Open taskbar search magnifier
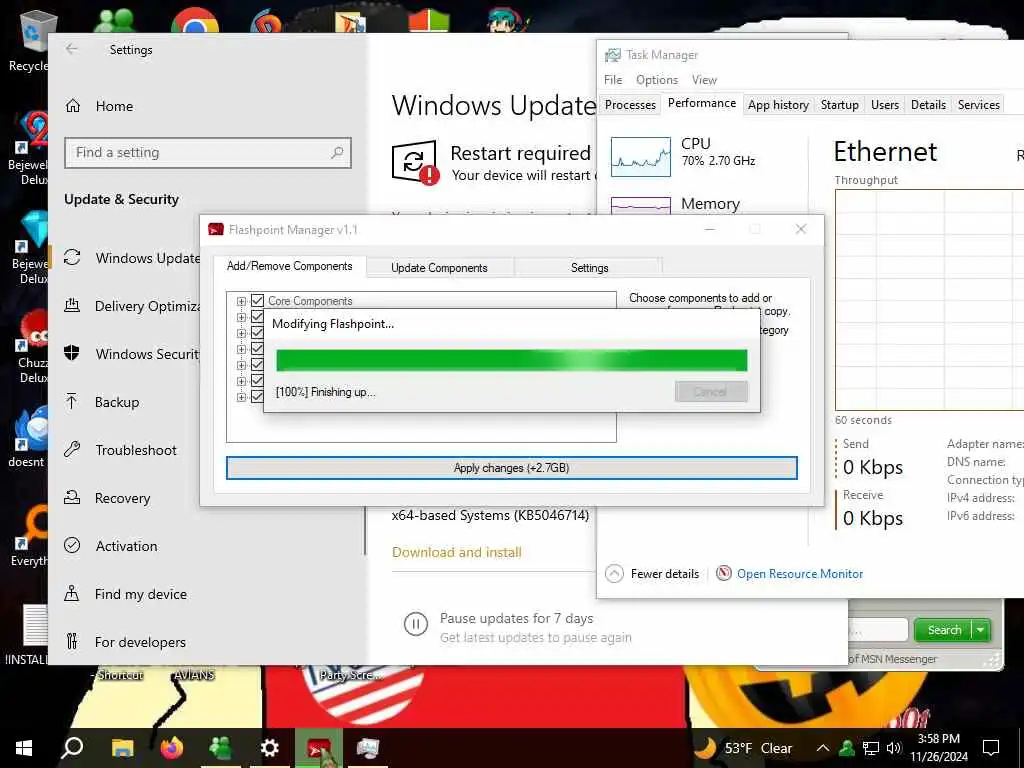 [x=72, y=748]
